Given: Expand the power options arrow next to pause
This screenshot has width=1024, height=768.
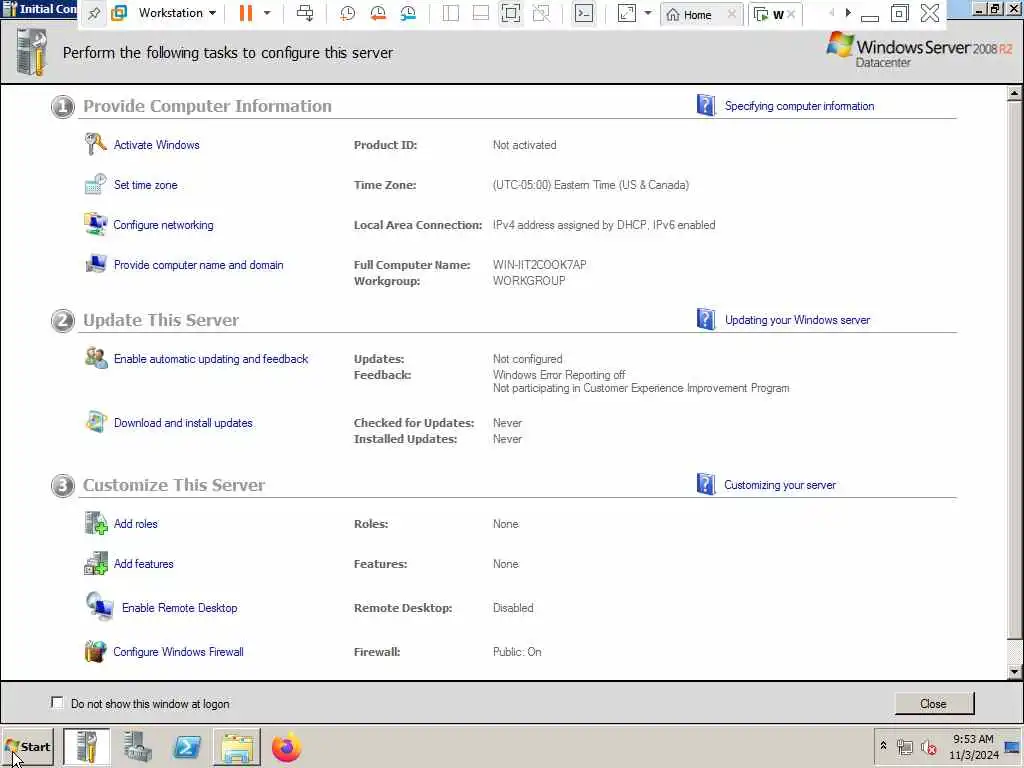Looking at the screenshot, I should (267, 13).
